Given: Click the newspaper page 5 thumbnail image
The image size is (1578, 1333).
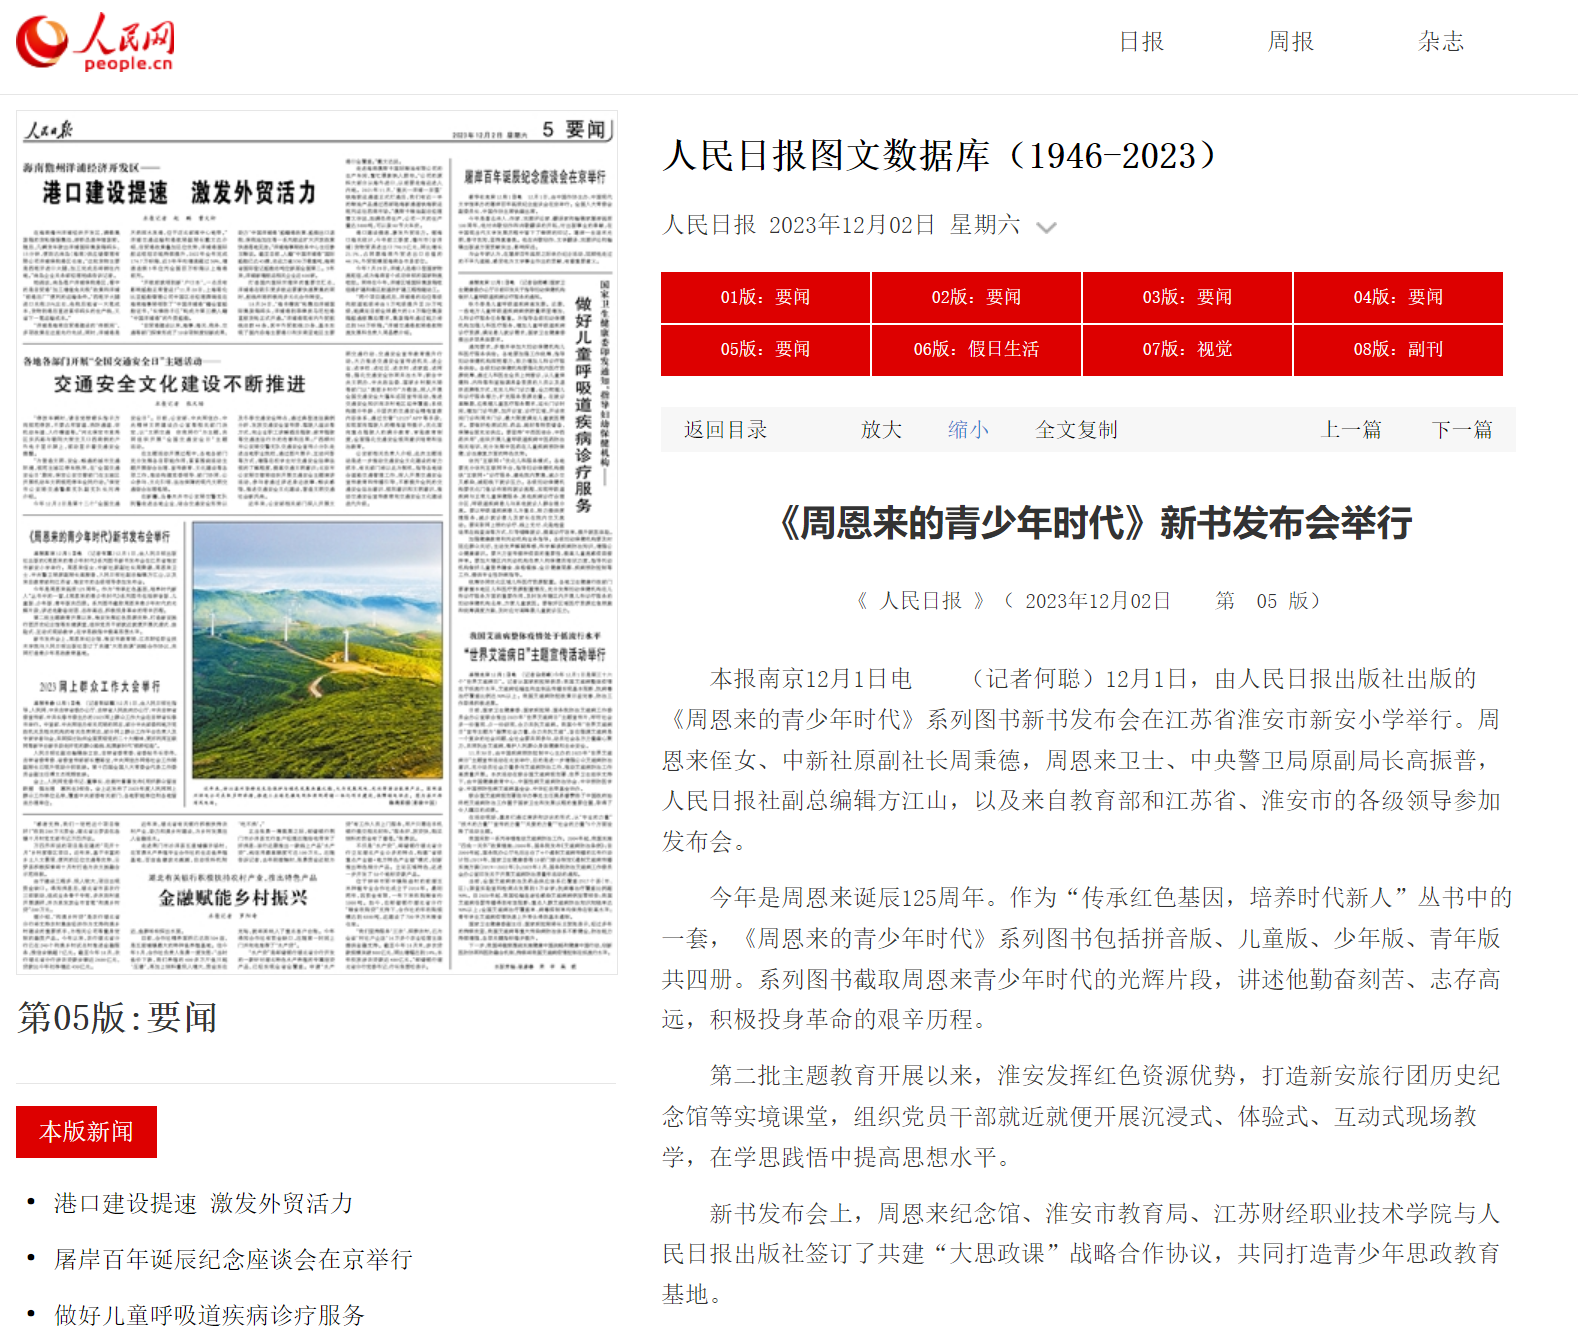Looking at the screenshot, I should coord(317,542).
